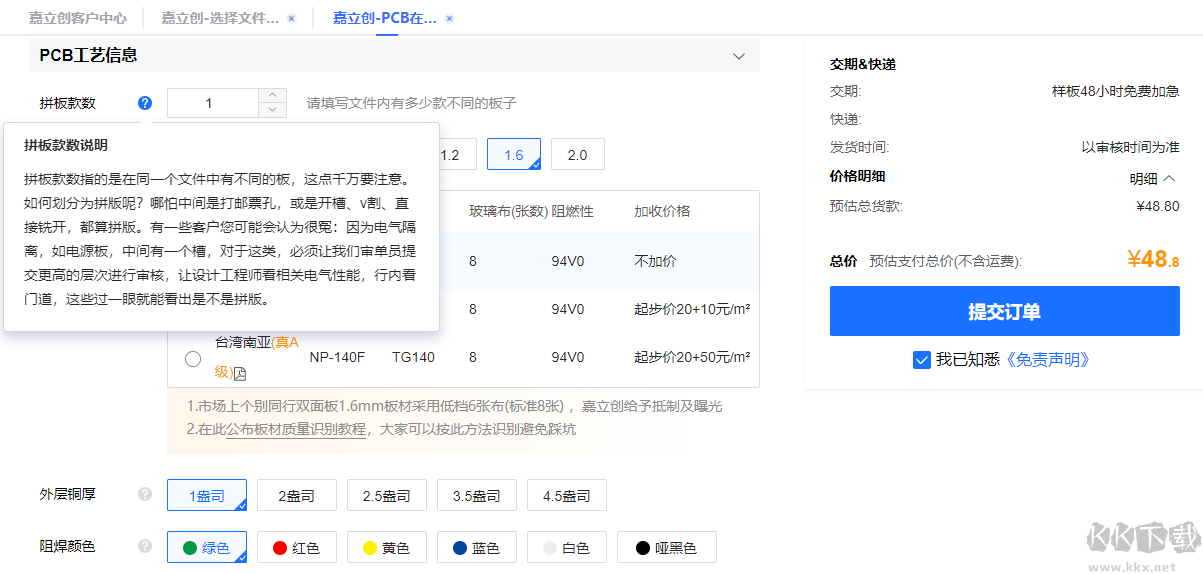
Task: Decrease the 拼板款数 value with down arrow
Action: (272, 110)
